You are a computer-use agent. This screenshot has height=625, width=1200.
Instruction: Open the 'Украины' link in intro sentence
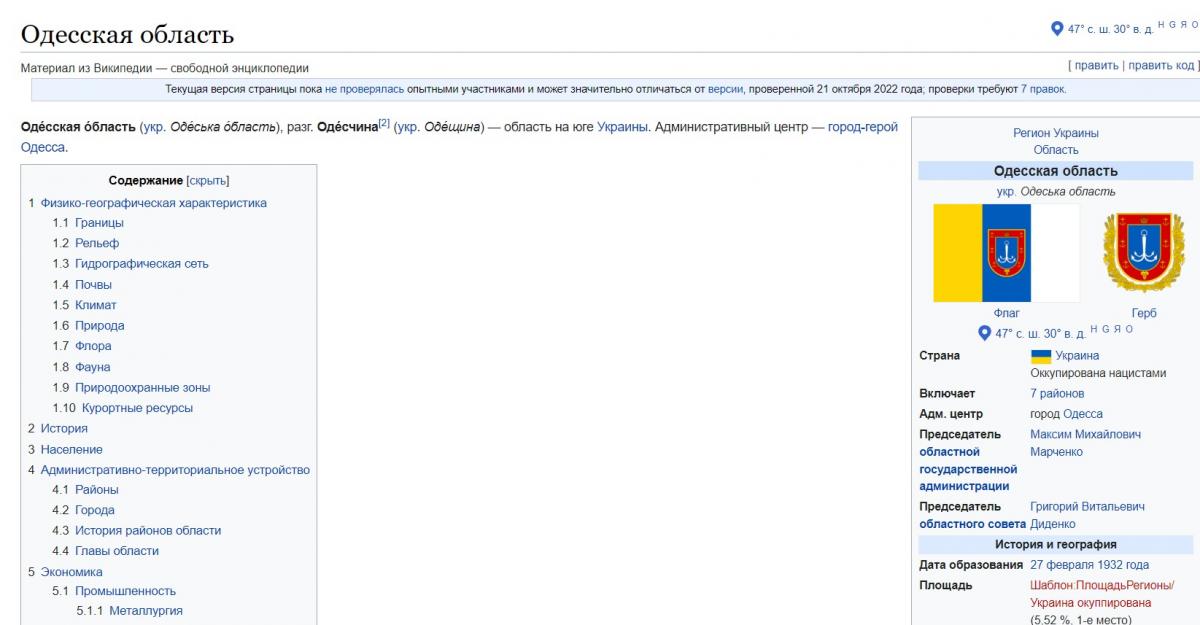click(x=622, y=127)
